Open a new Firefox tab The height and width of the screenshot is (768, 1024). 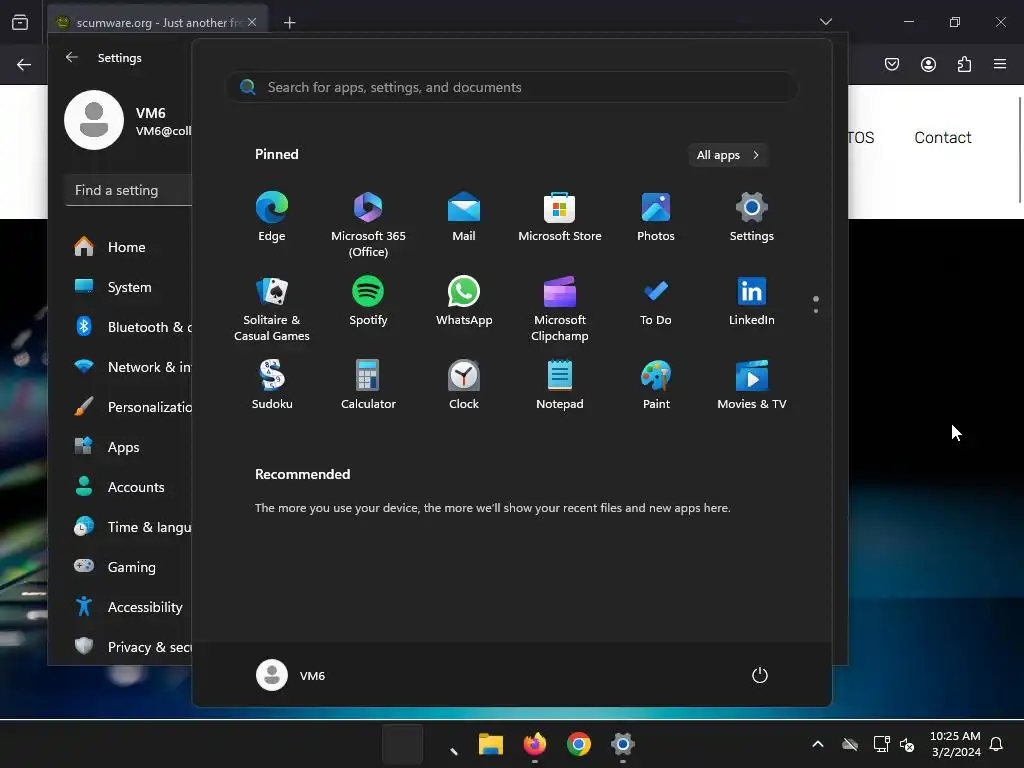click(289, 22)
